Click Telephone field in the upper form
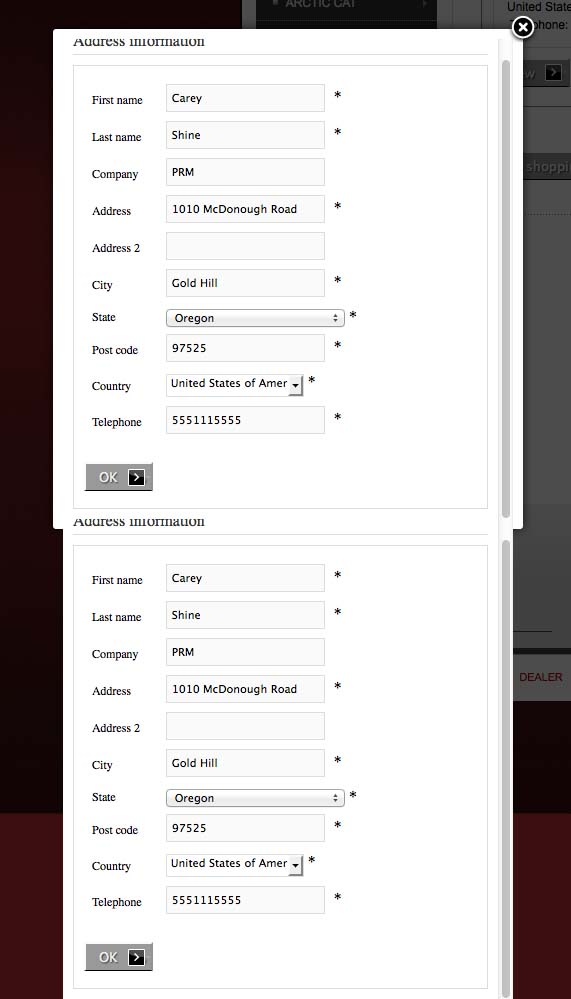 tap(245, 420)
